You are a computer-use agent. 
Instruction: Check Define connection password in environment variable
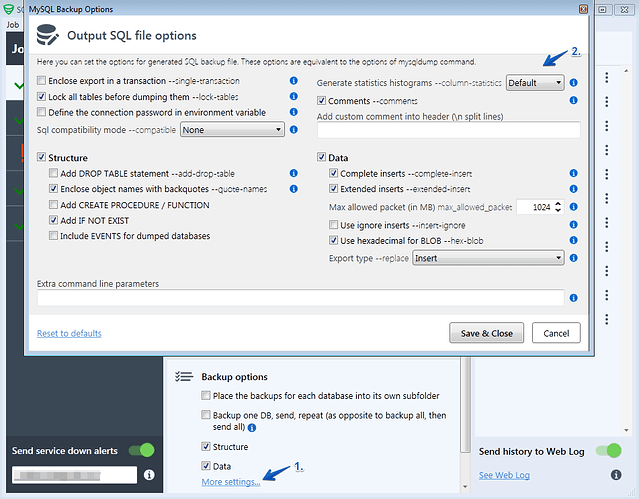pyautogui.click(x=41, y=112)
